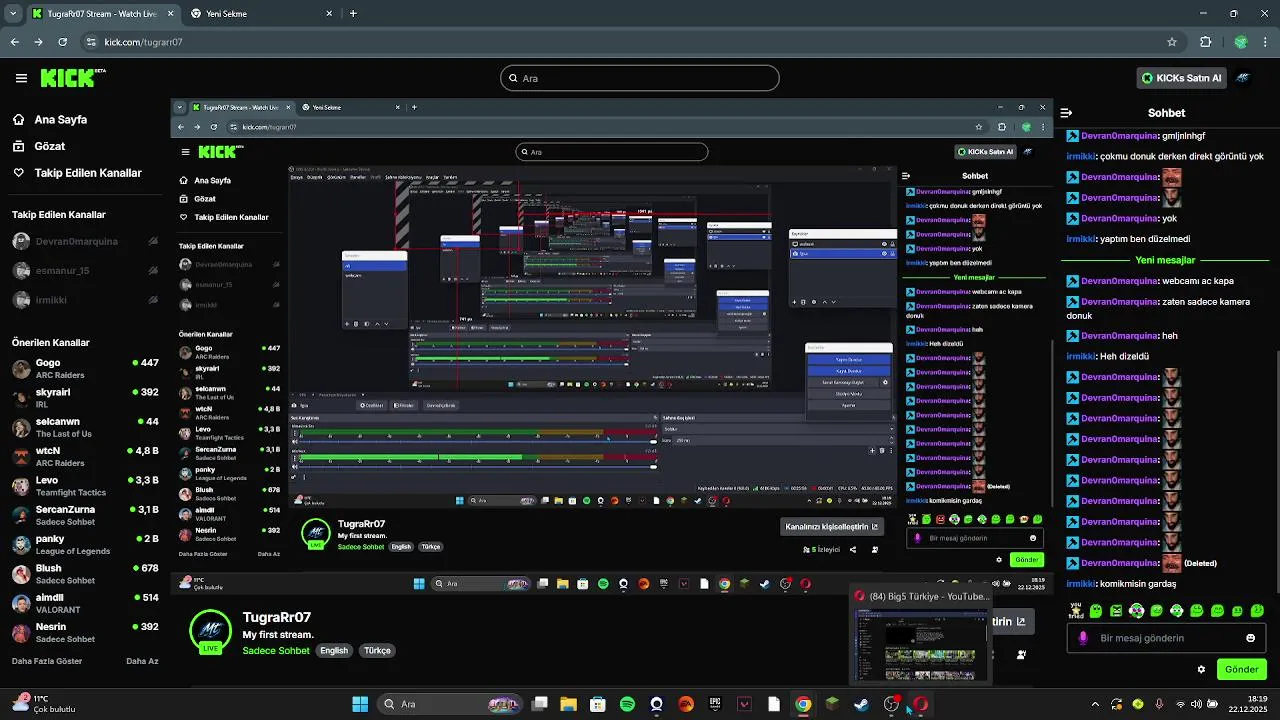1280x720 pixels.
Task: Collapse list with Daha Az
Action: [x=142, y=661]
